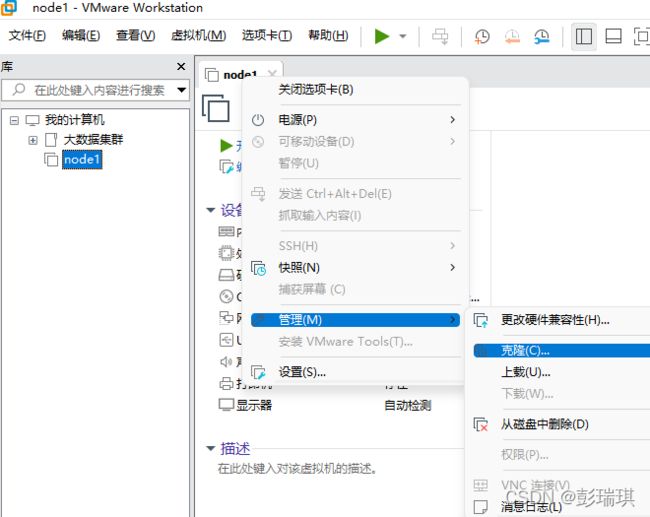Open the library search dropdown arrow
650x517 pixels.
(182, 90)
